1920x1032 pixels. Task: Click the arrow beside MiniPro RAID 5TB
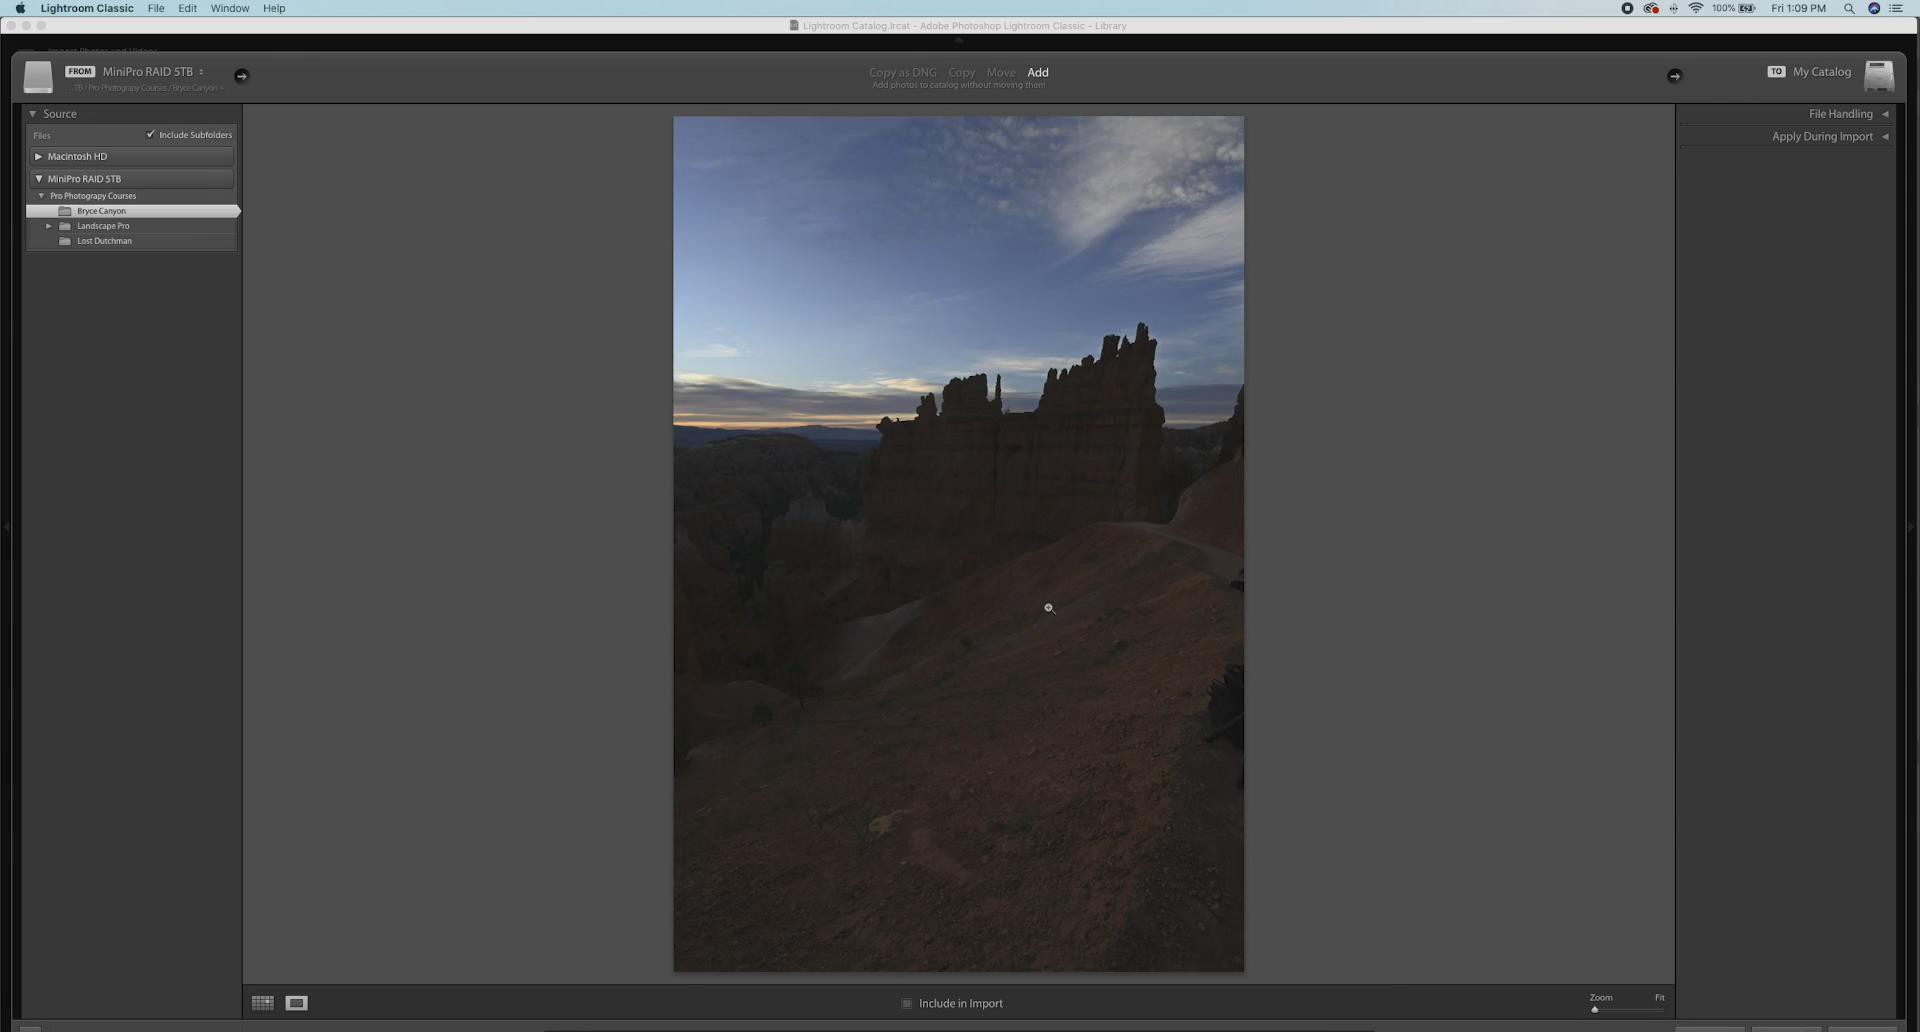(x=241, y=76)
